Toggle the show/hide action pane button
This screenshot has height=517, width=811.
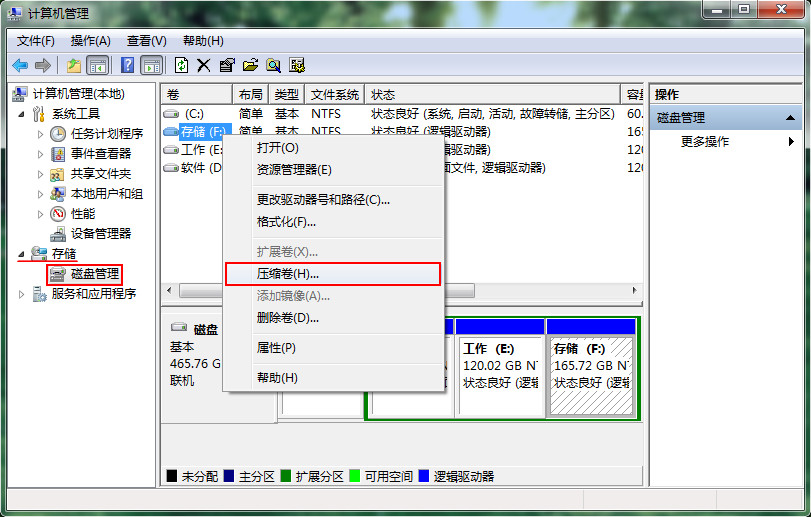pos(151,65)
